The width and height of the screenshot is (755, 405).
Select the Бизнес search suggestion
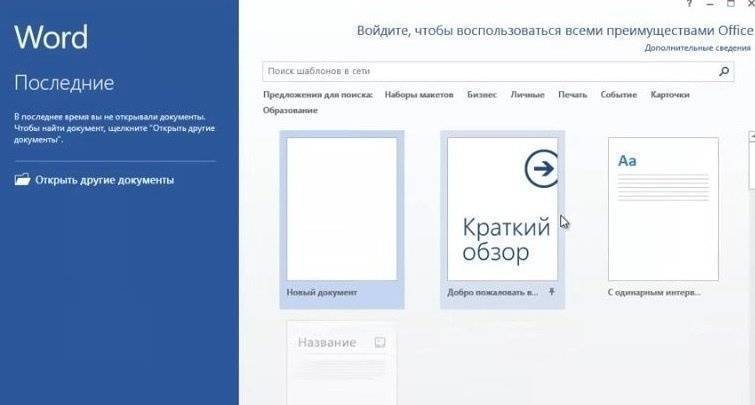pos(482,95)
